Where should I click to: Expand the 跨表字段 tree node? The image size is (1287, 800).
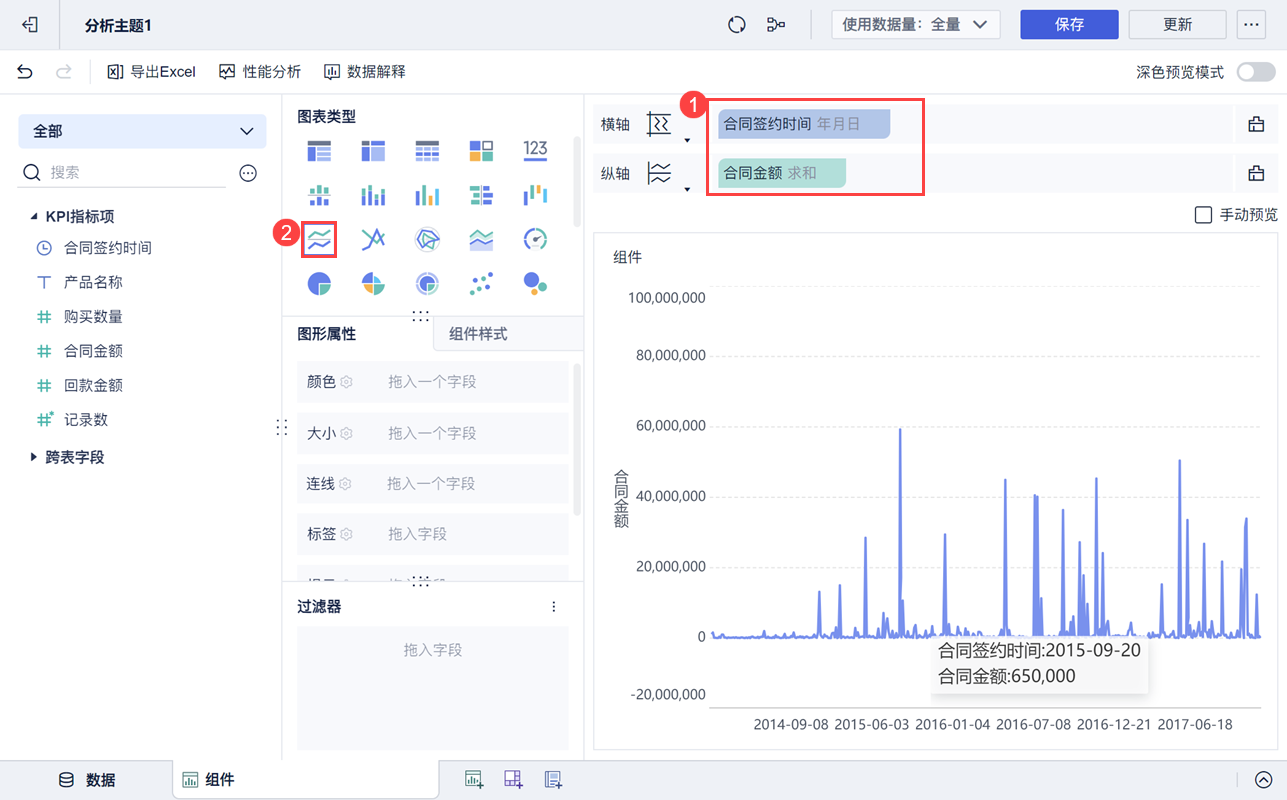click(34, 457)
